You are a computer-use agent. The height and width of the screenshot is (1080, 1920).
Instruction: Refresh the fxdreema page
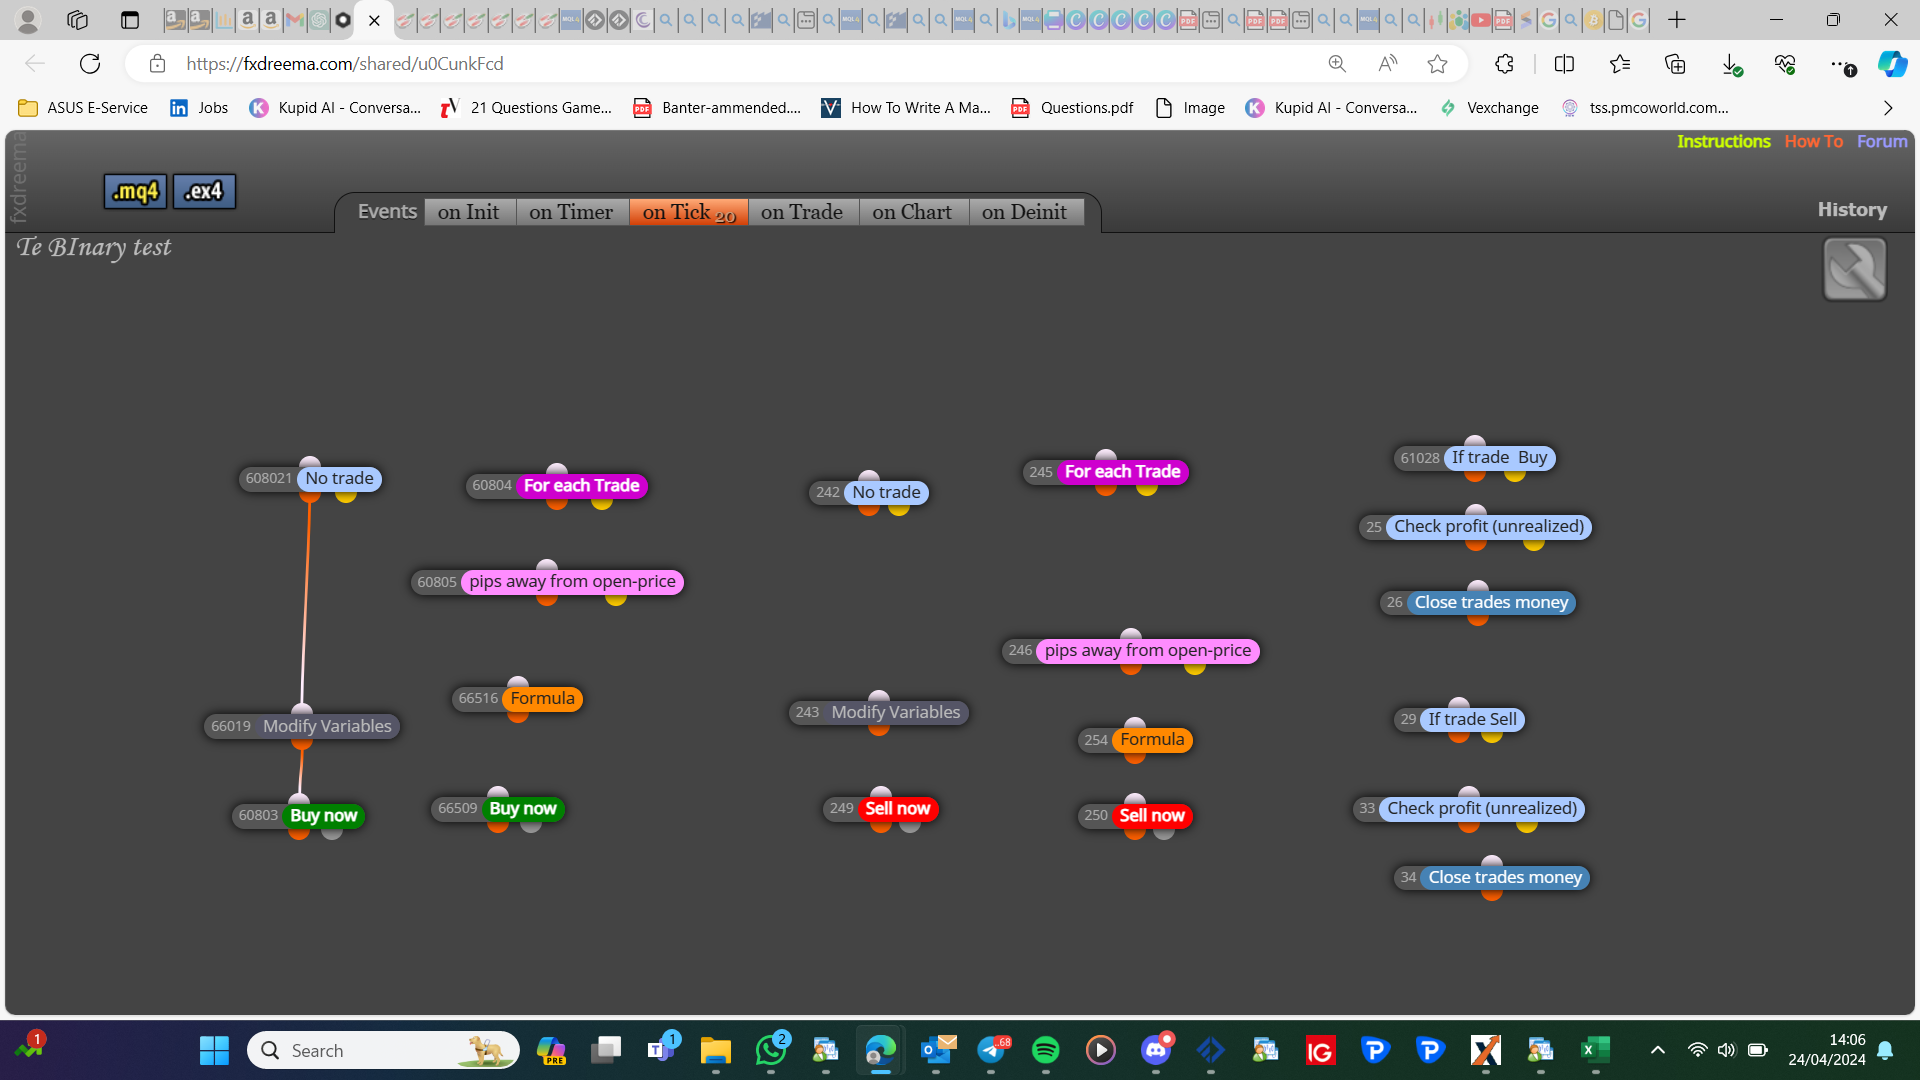click(x=90, y=64)
